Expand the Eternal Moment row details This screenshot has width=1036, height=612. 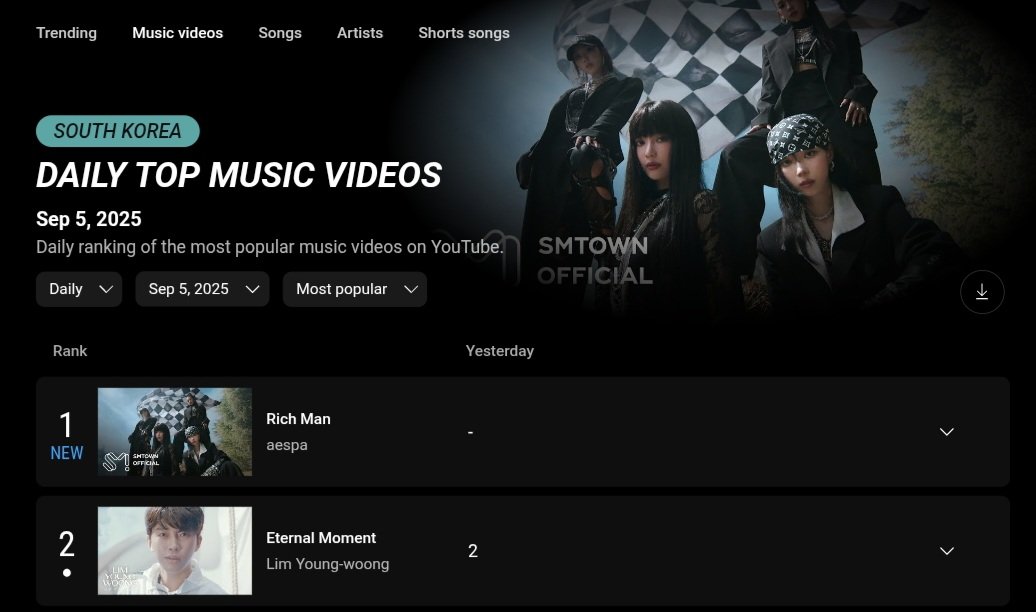pyautogui.click(x=946, y=551)
